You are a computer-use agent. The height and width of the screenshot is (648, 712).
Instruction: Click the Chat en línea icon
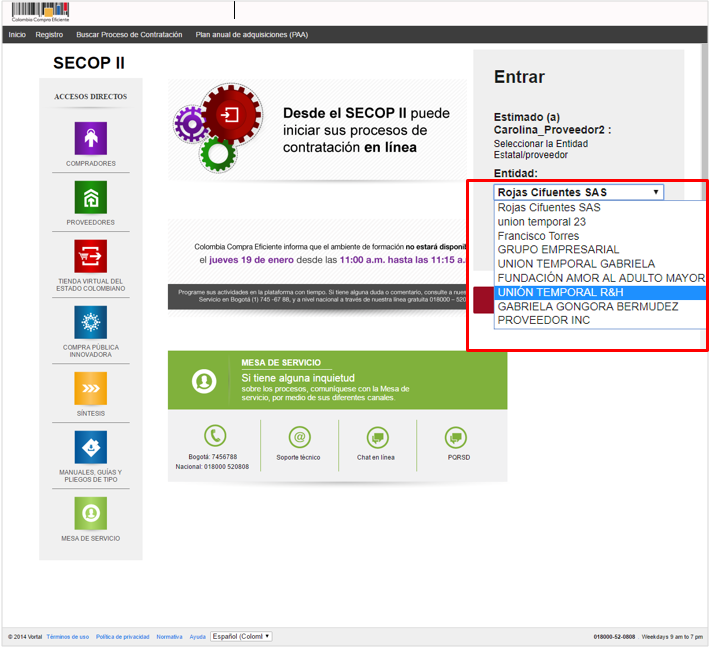pyautogui.click(x=378, y=438)
